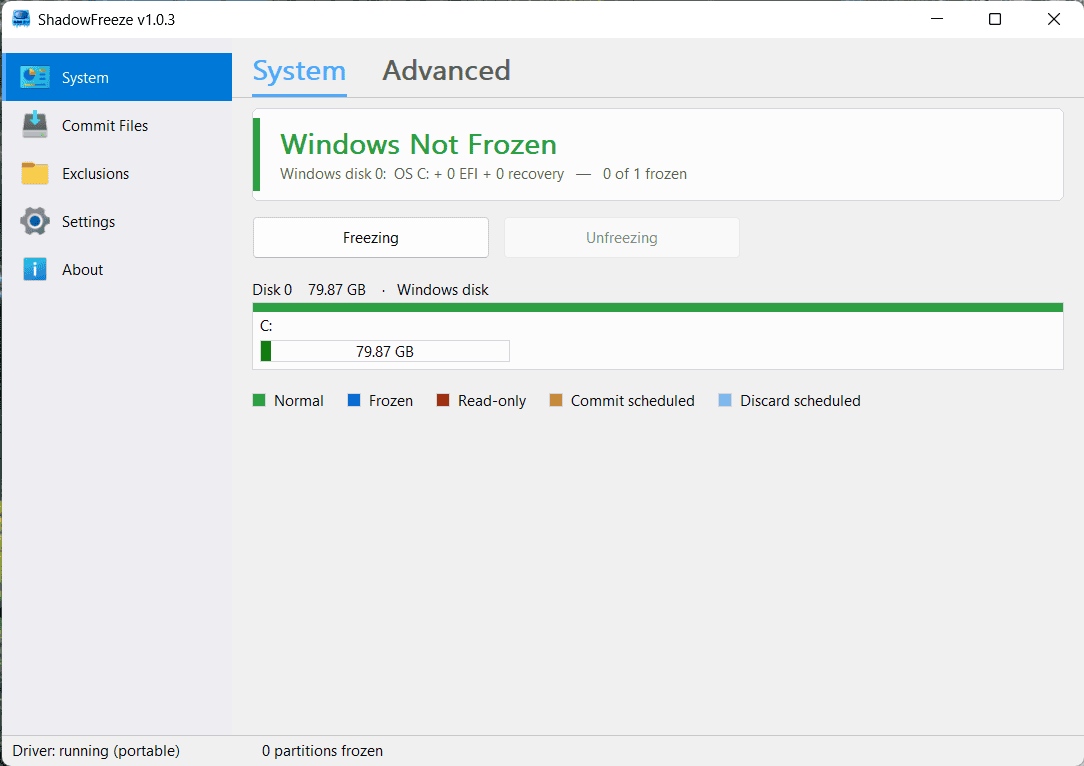Click the orange Commit scheduled swatch
This screenshot has width=1084, height=766.
[556, 400]
